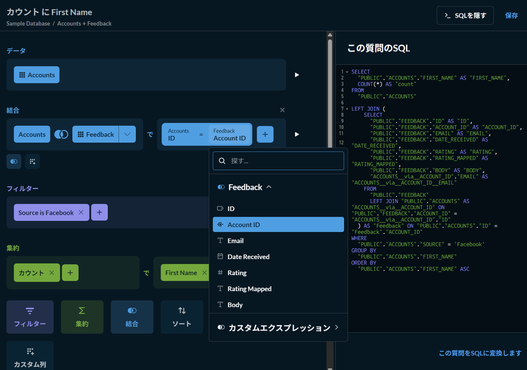
Task: Remove the join step with X
Action: coord(282,110)
